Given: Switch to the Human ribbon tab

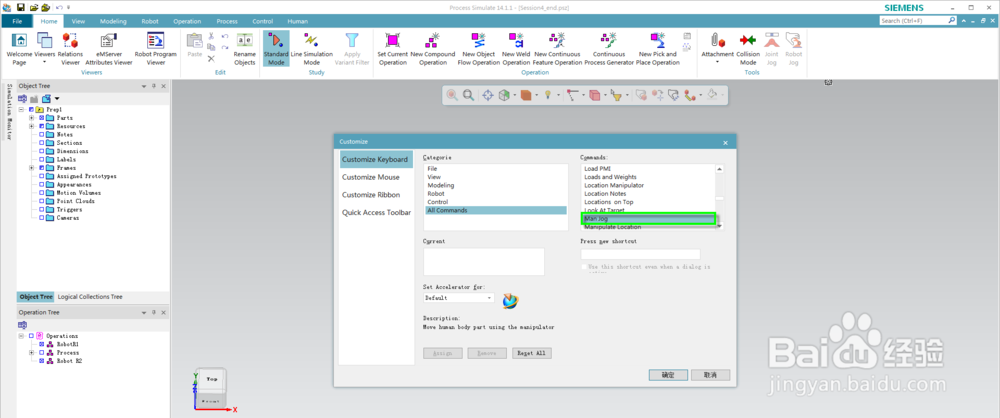Looking at the screenshot, I should pos(297,21).
